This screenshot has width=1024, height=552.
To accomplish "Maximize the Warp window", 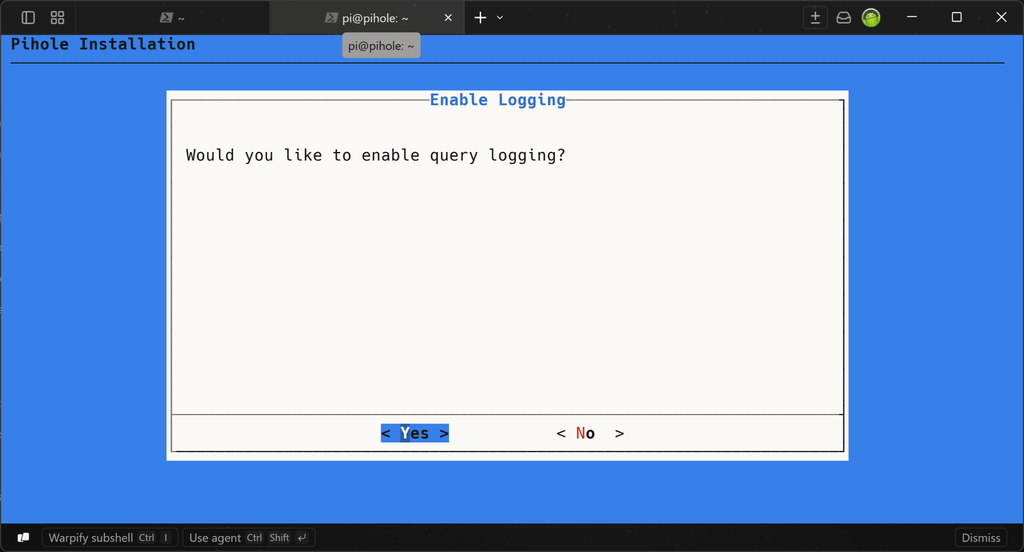I will coord(957,18).
